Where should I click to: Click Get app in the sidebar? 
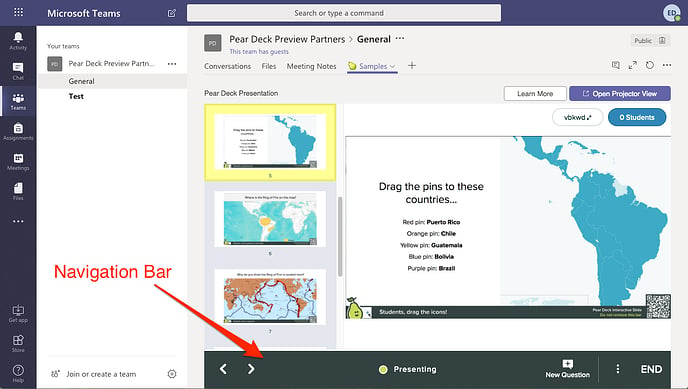pyautogui.click(x=18, y=314)
